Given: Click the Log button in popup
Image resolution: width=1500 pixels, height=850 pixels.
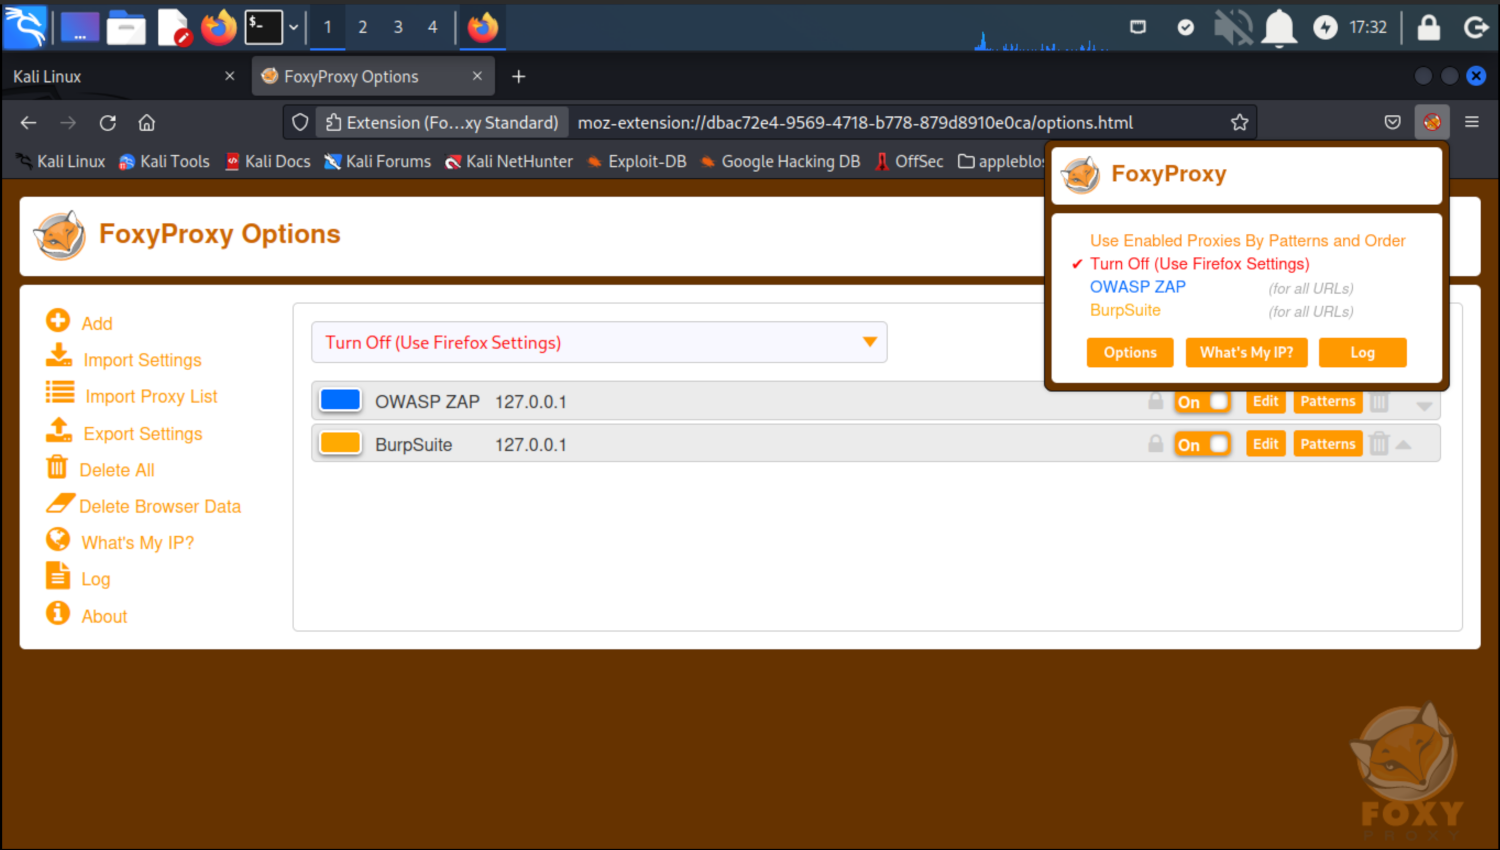Looking at the screenshot, I should (x=1363, y=352).
